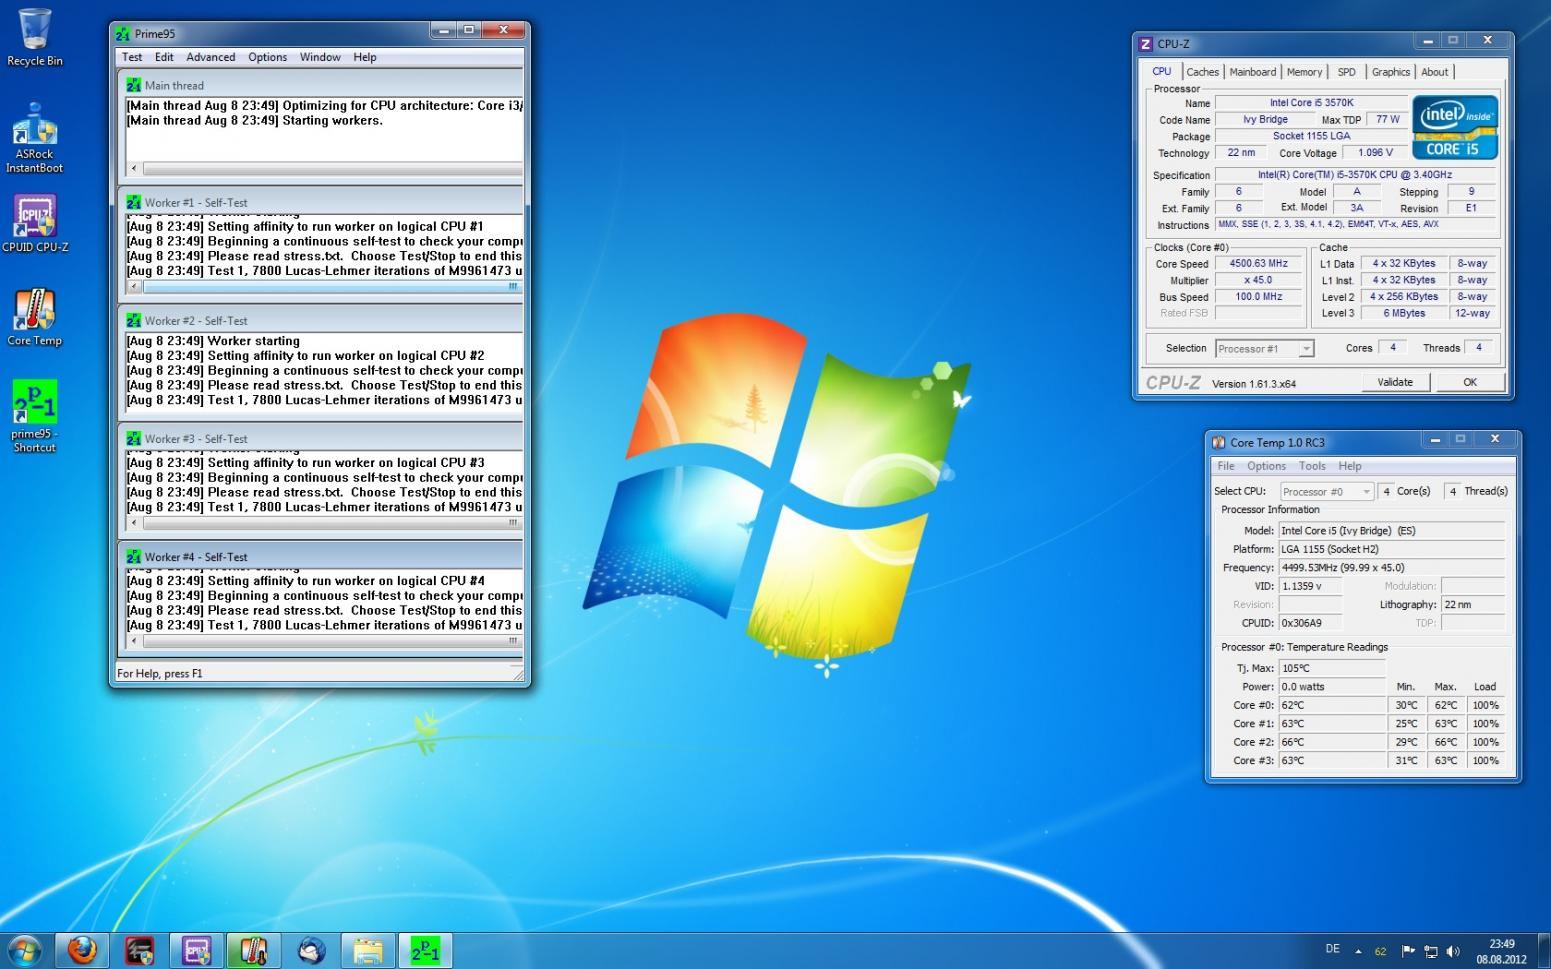Open Prime95 Options menu
Viewport: 1551px width, 969px height.
click(267, 57)
